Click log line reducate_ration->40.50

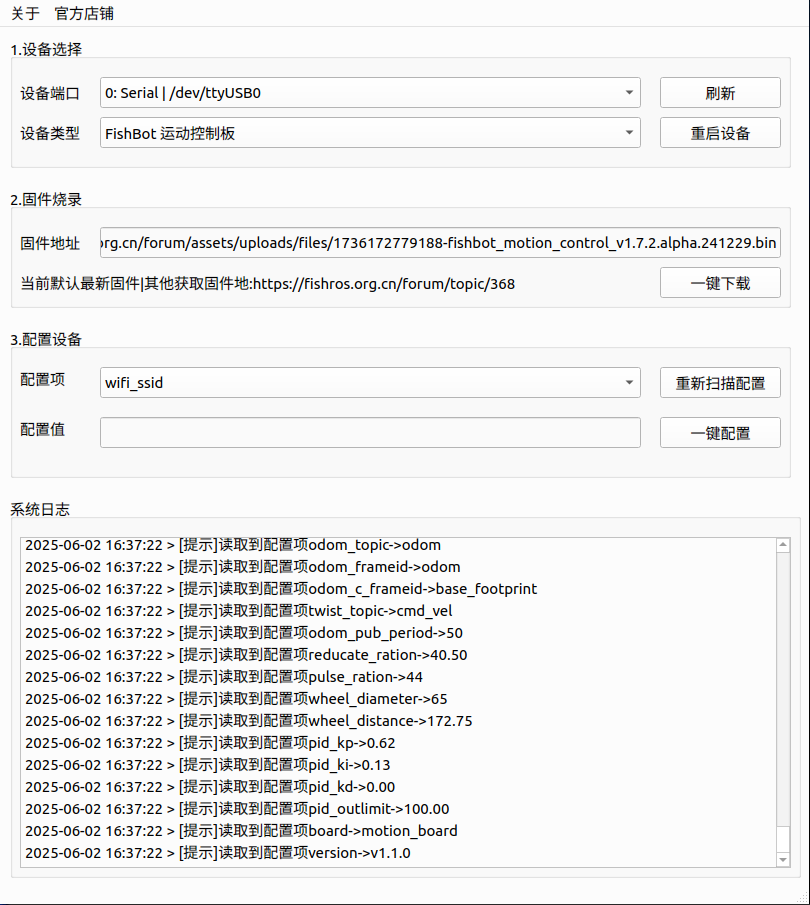(246, 655)
